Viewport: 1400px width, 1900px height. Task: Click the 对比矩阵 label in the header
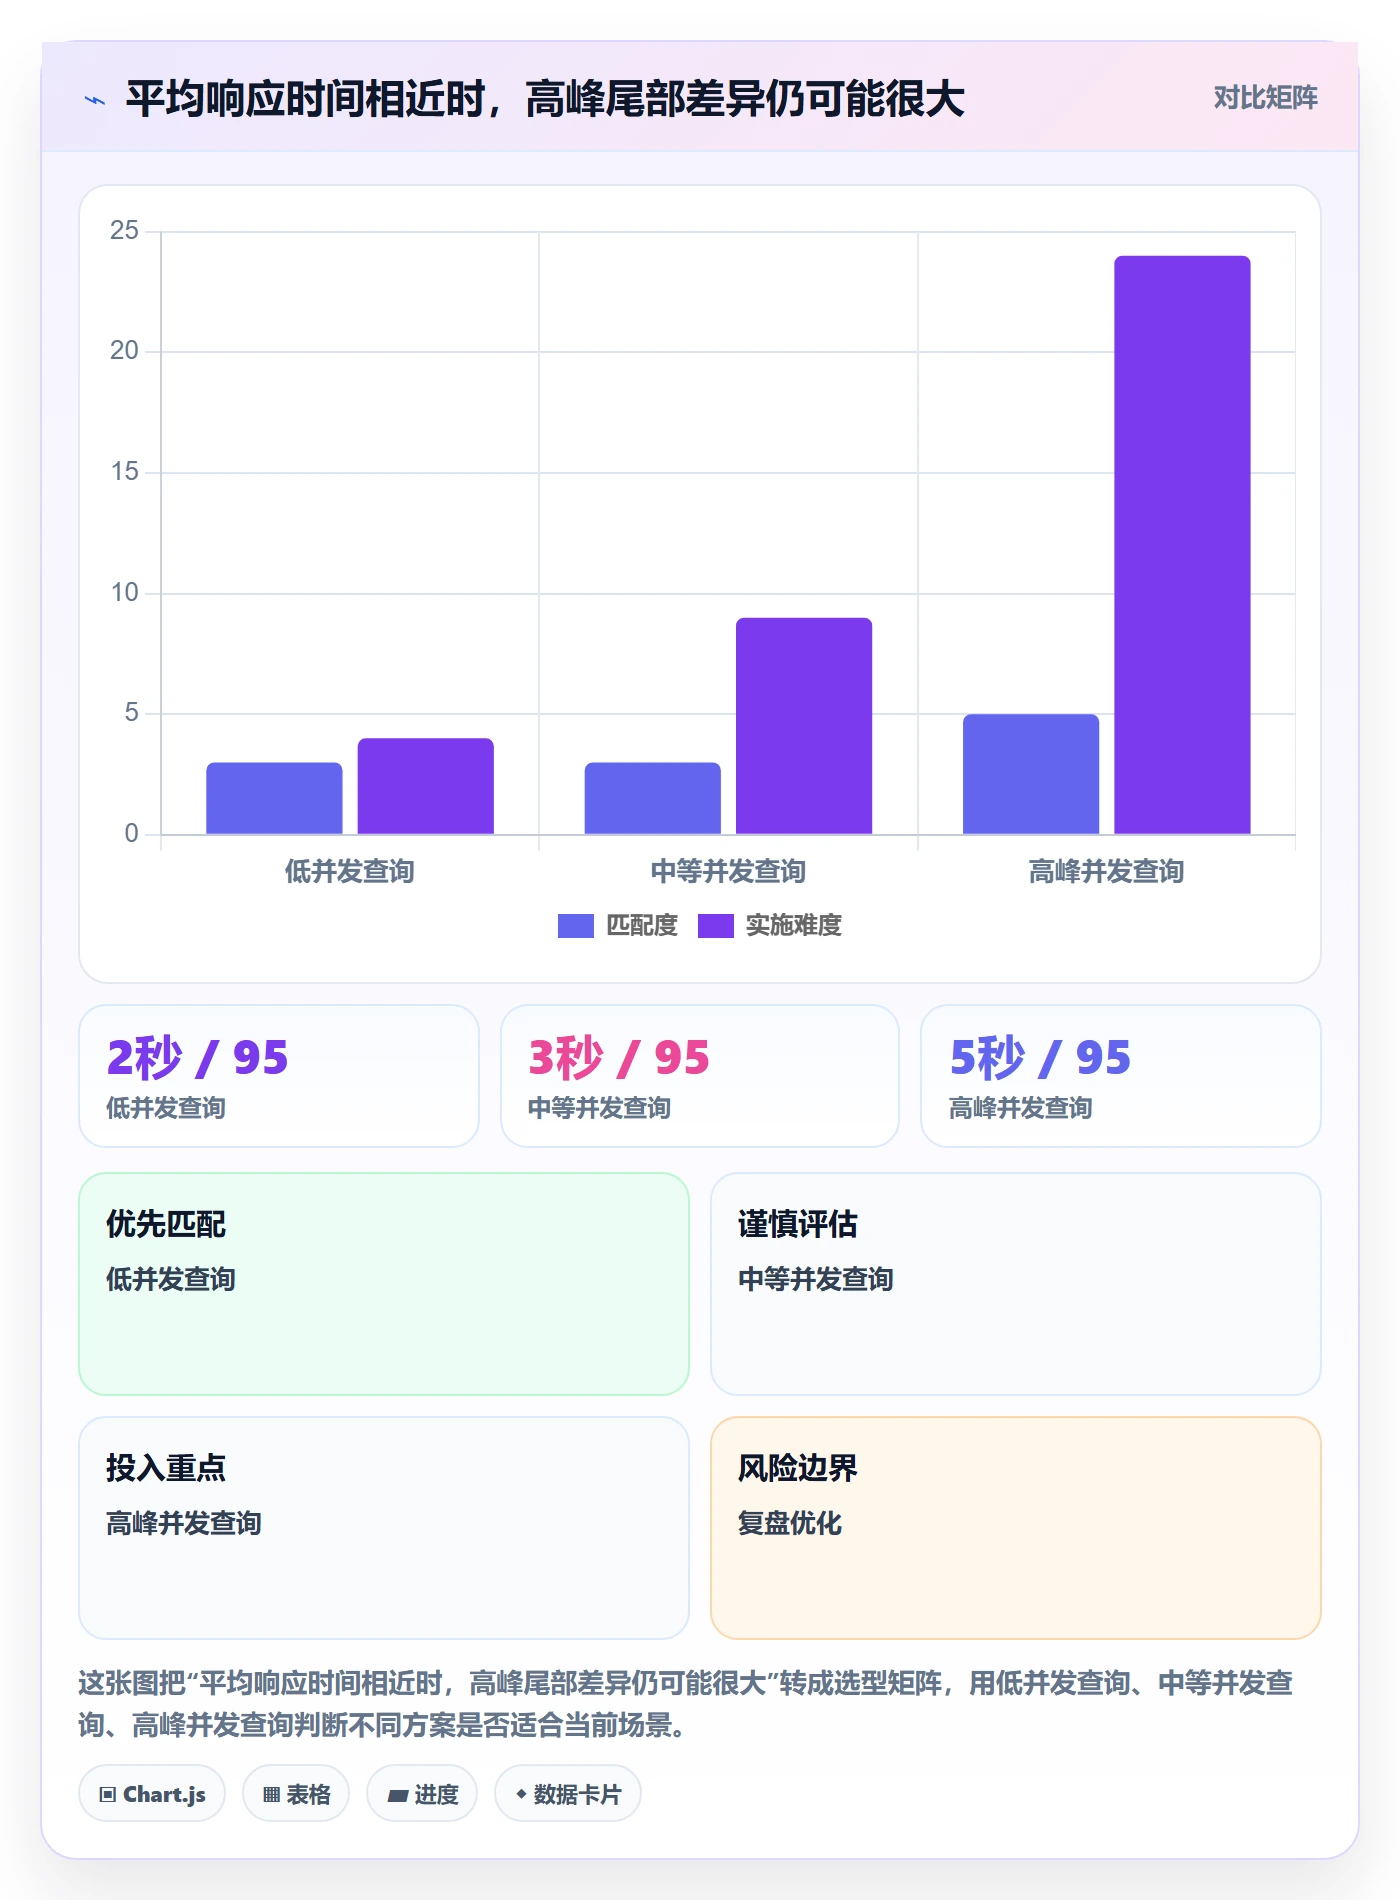(1265, 98)
